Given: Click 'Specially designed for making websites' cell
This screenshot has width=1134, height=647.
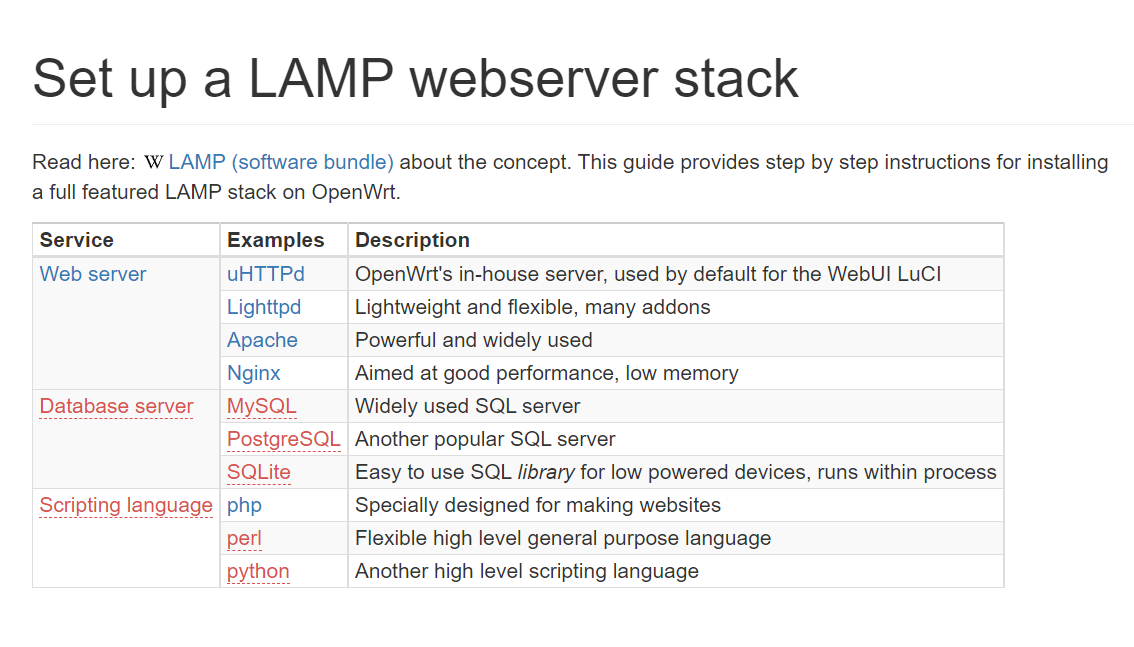Looking at the screenshot, I should (x=675, y=505).
